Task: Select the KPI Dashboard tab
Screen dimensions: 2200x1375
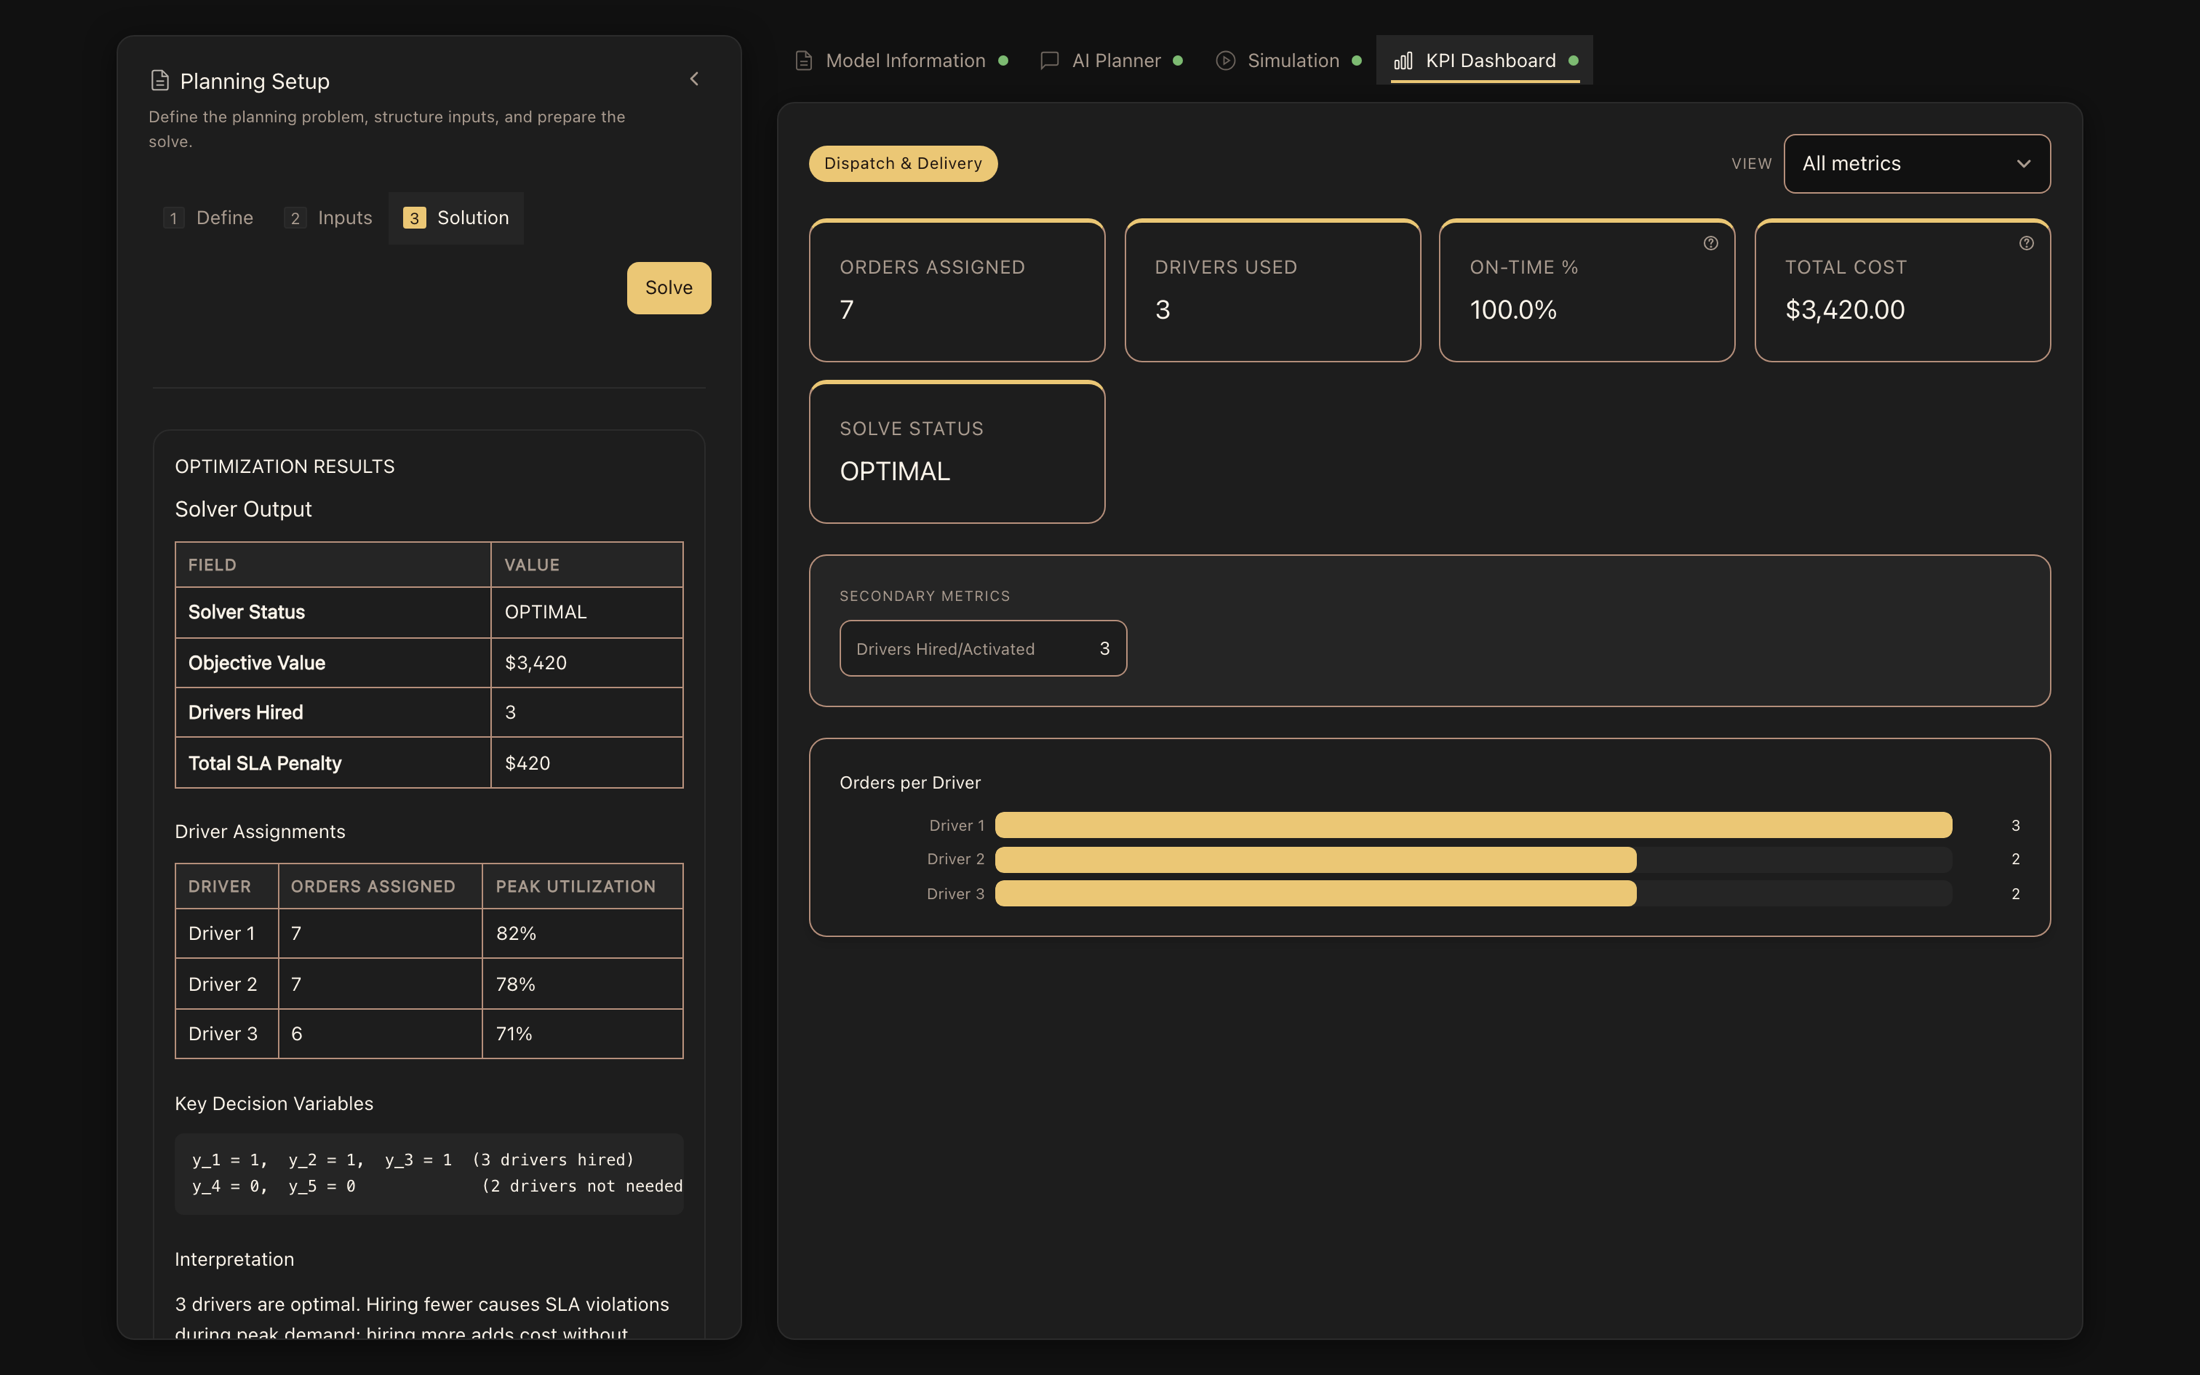Action: [1484, 61]
